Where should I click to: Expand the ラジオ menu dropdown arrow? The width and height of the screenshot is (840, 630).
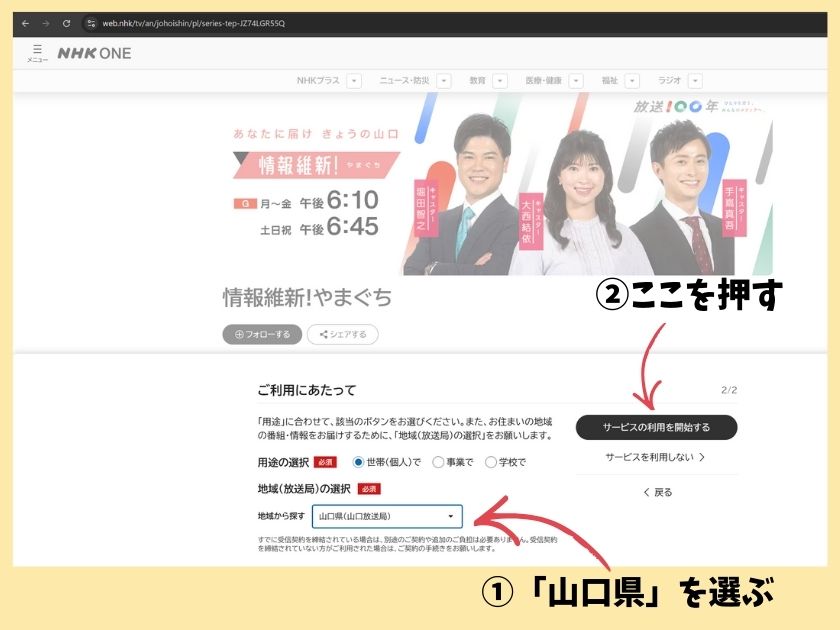(x=695, y=81)
